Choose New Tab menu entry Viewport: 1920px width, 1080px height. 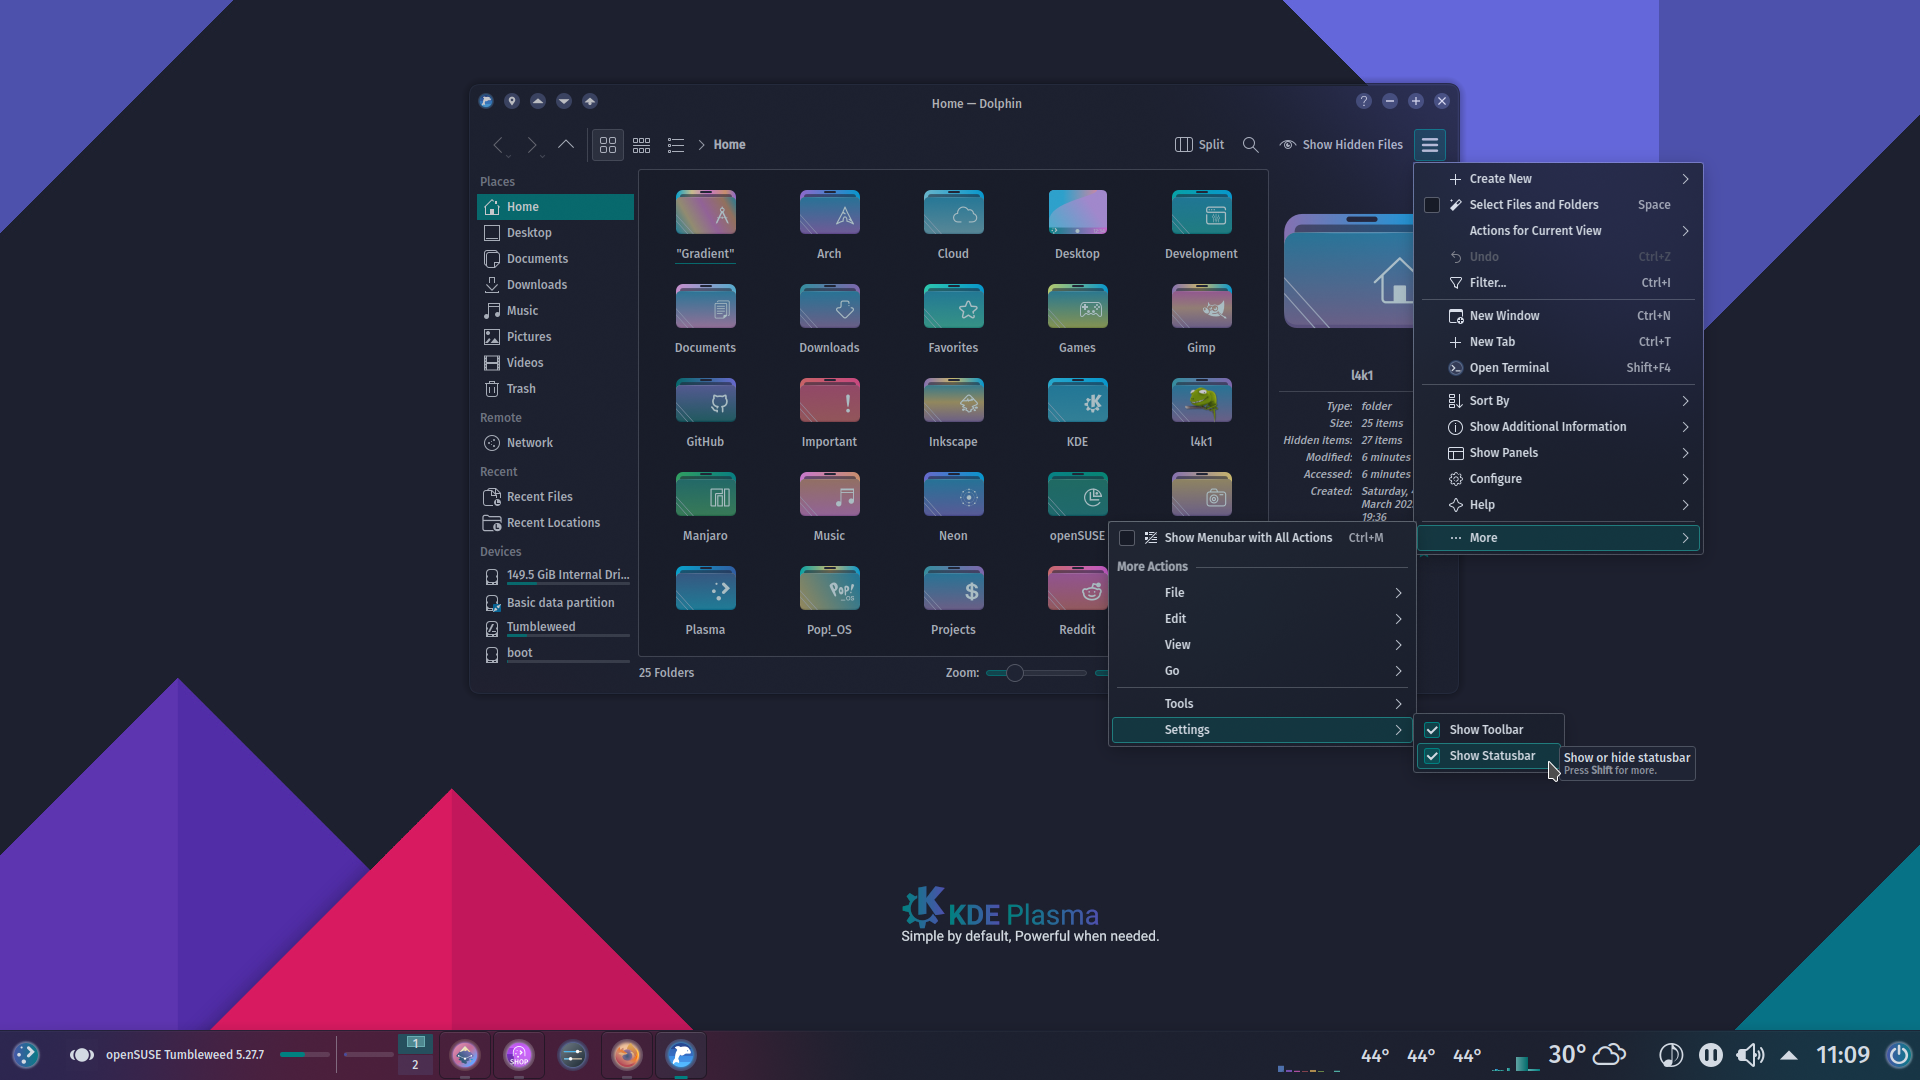coord(1558,342)
